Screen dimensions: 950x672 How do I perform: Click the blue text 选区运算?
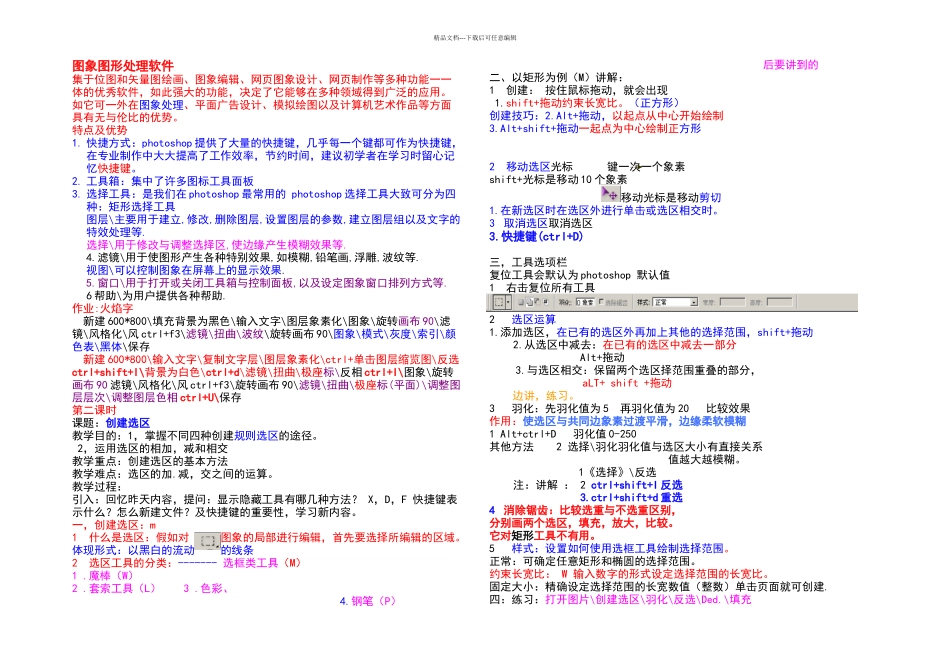click(534, 319)
